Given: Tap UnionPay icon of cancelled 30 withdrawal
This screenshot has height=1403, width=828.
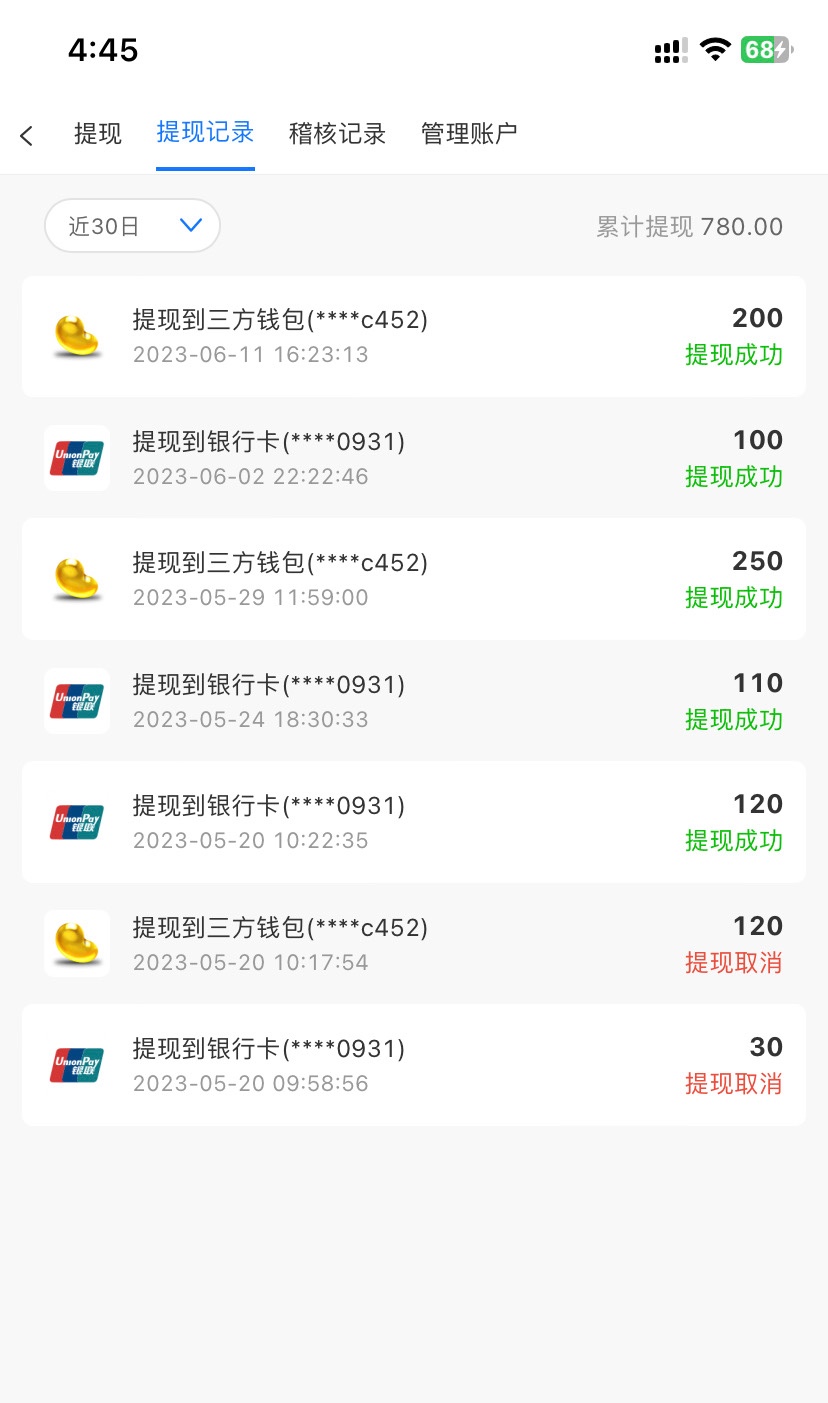Looking at the screenshot, I should [x=77, y=1065].
